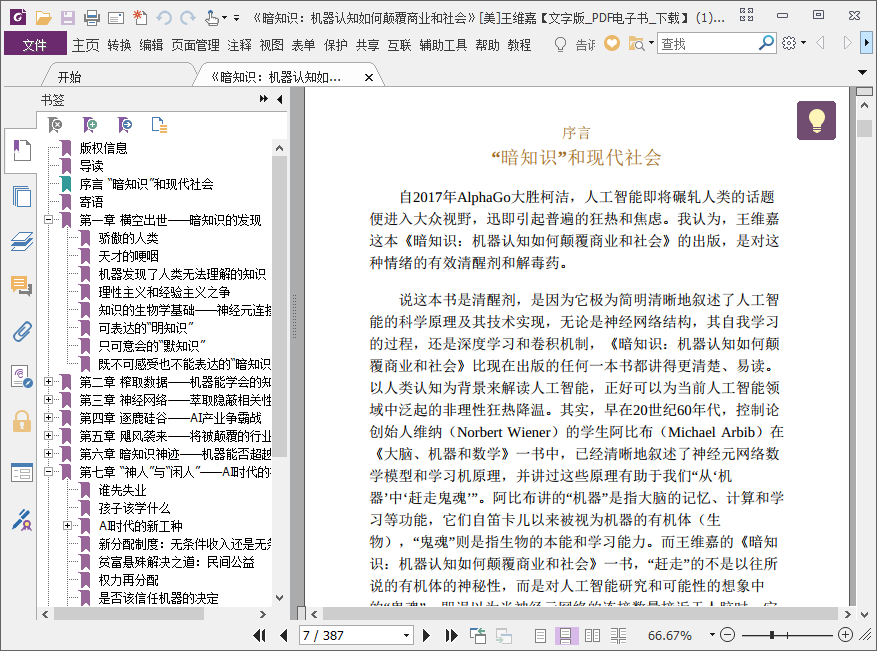877x651 pixels.
Task: Open the 主页 ribbon tab
Action: click(x=86, y=45)
